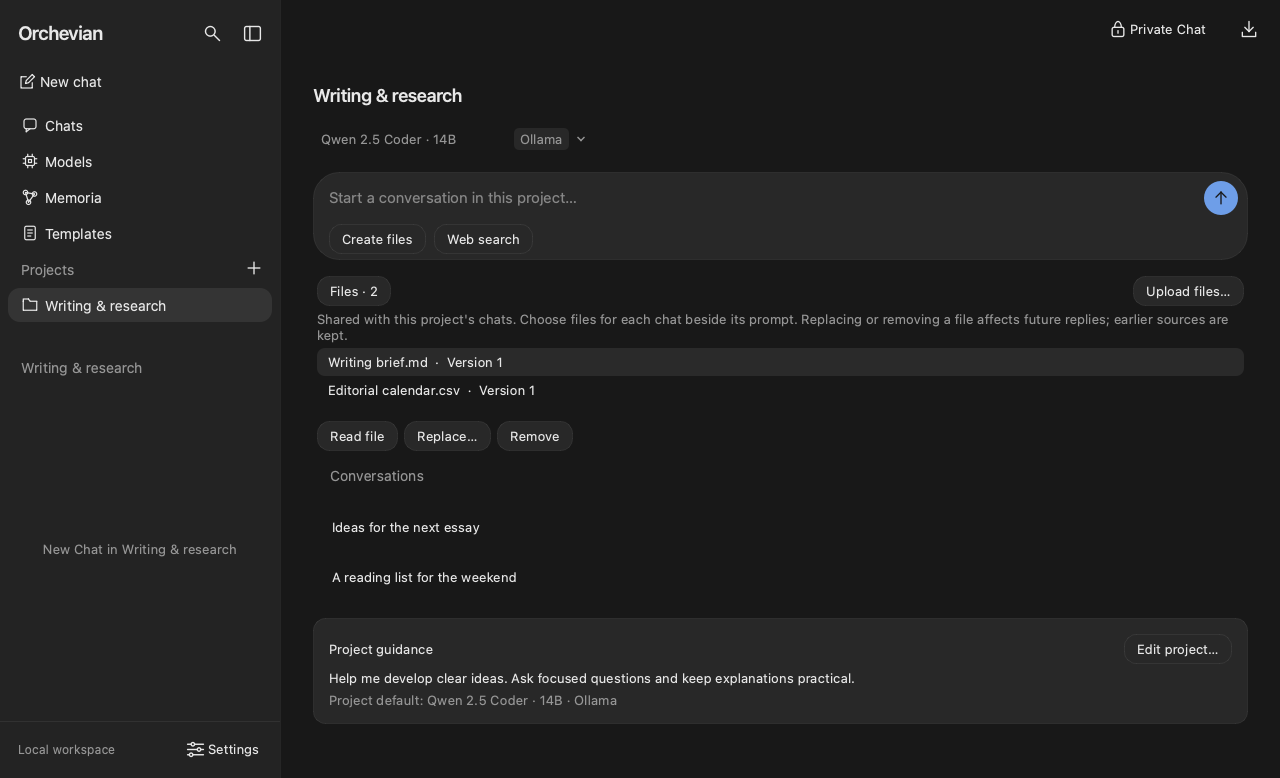
Task: Open the Ideas for the next essay conversation
Action: pos(406,527)
